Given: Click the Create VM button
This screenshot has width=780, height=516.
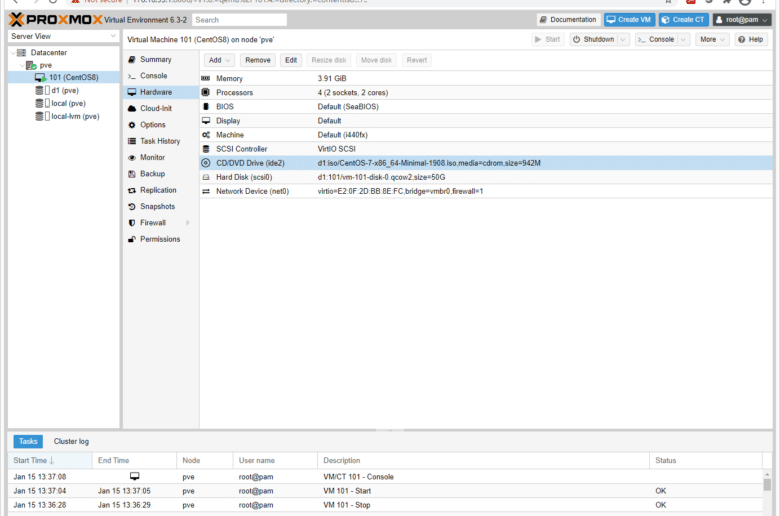Looking at the screenshot, I should point(629,20).
